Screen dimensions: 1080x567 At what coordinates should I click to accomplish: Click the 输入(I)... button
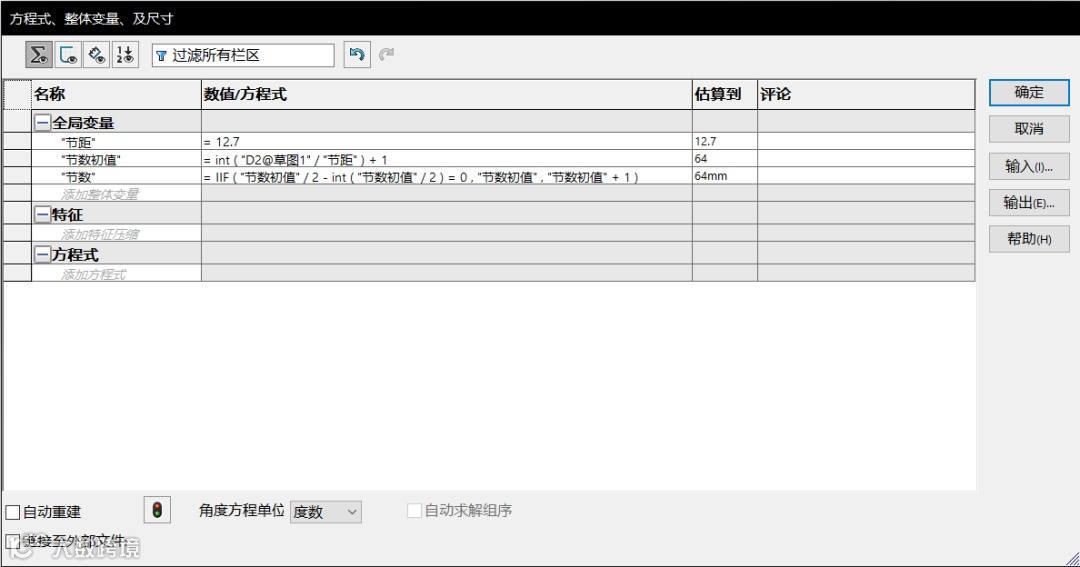coord(1029,166)
